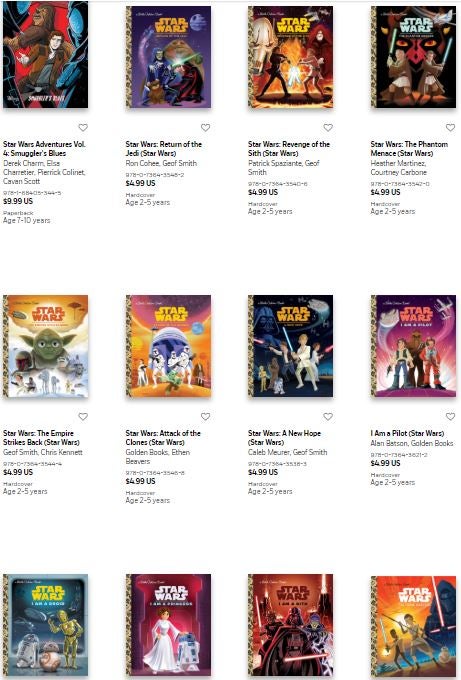This screenshot has width=461, height=680.
Task: Click Attack of the Clones book cover
Action: point(168,346)
